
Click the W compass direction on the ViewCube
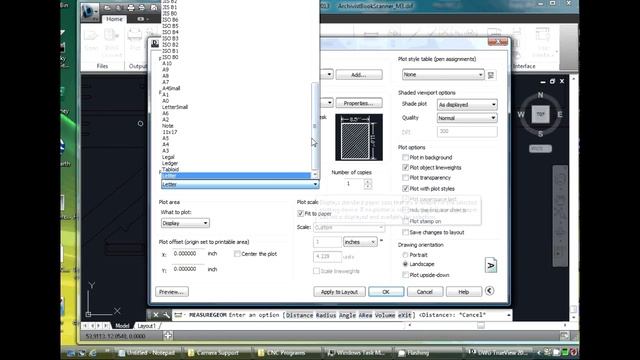click(x=521, y=114)
